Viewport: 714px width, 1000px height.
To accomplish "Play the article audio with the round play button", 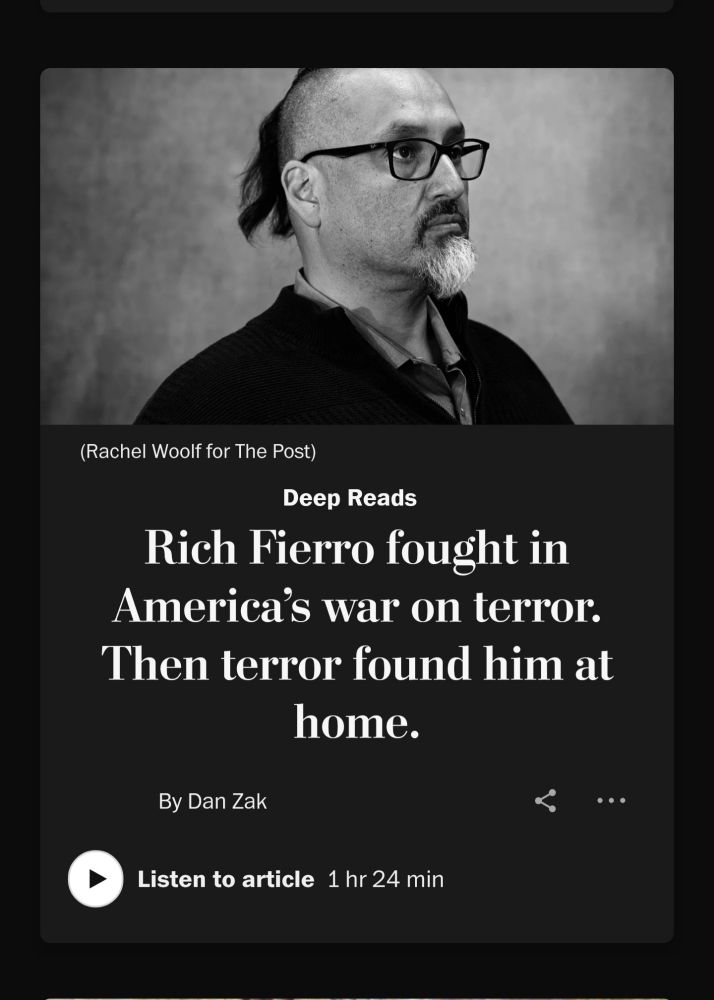I will pyautogui.click(x=96, y=879).
